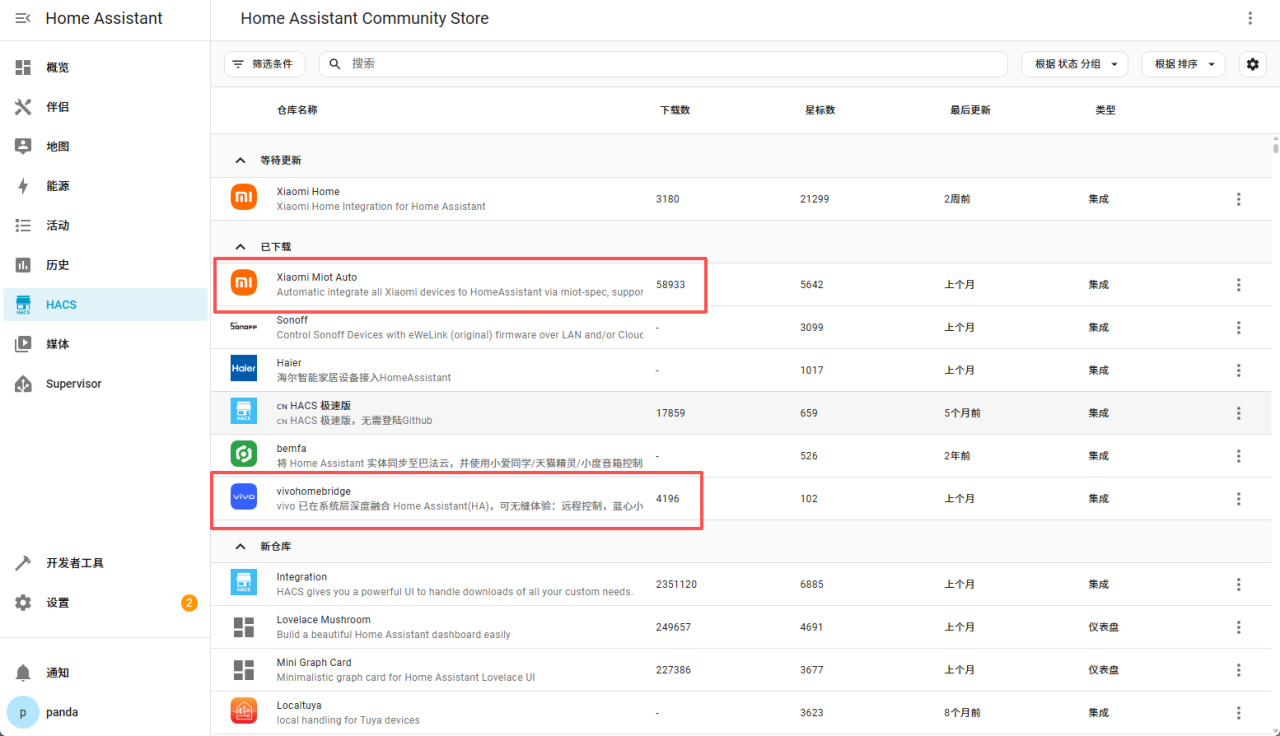Open the 历史 history chart icon
Viewport: 1280px width, 736px height.
pyautogui.click(x=23, y=265)
